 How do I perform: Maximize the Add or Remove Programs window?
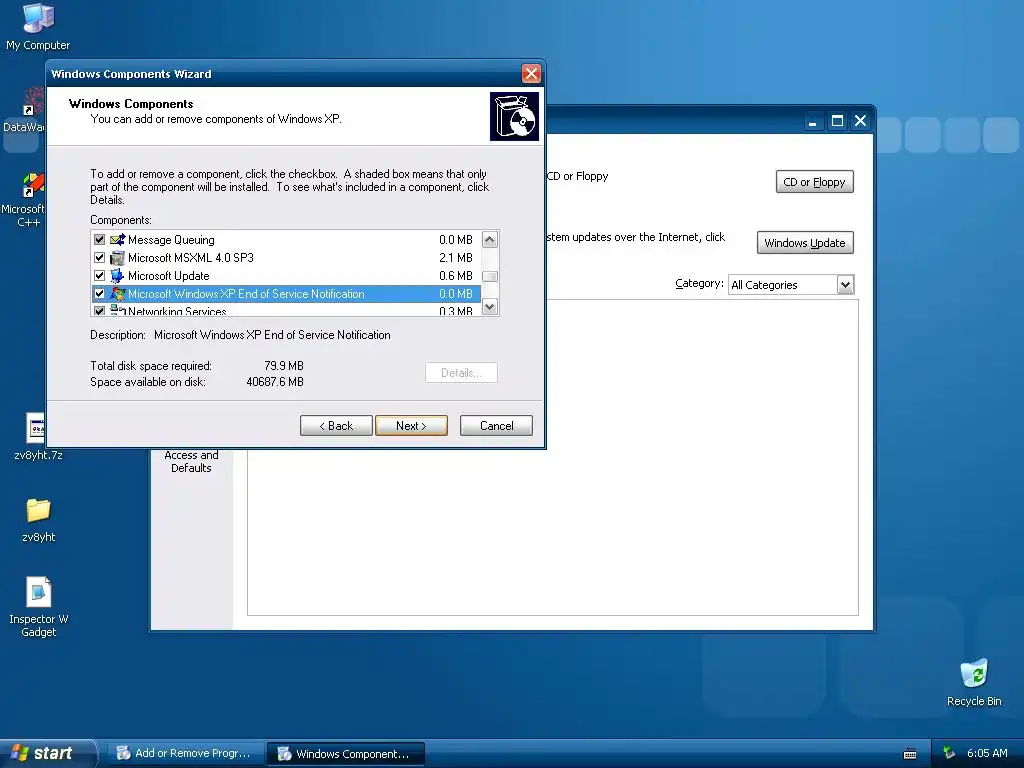pyautogui.click(x=837, y=121)
